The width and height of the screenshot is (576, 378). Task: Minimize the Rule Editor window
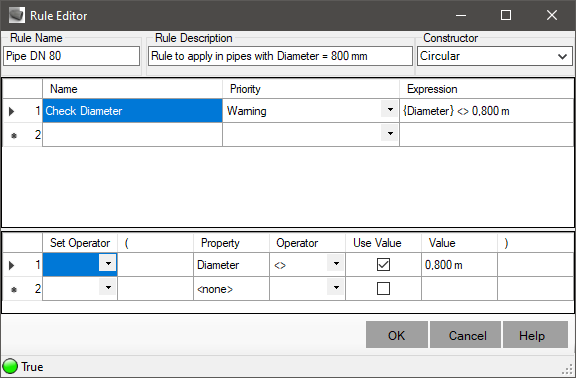(x=461, y=15)
